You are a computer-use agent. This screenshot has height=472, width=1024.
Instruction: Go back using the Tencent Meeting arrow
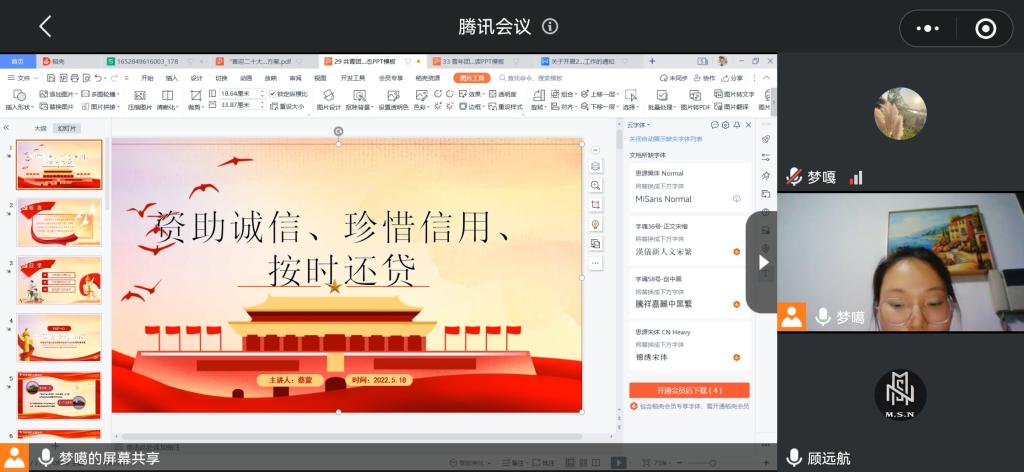45,27
